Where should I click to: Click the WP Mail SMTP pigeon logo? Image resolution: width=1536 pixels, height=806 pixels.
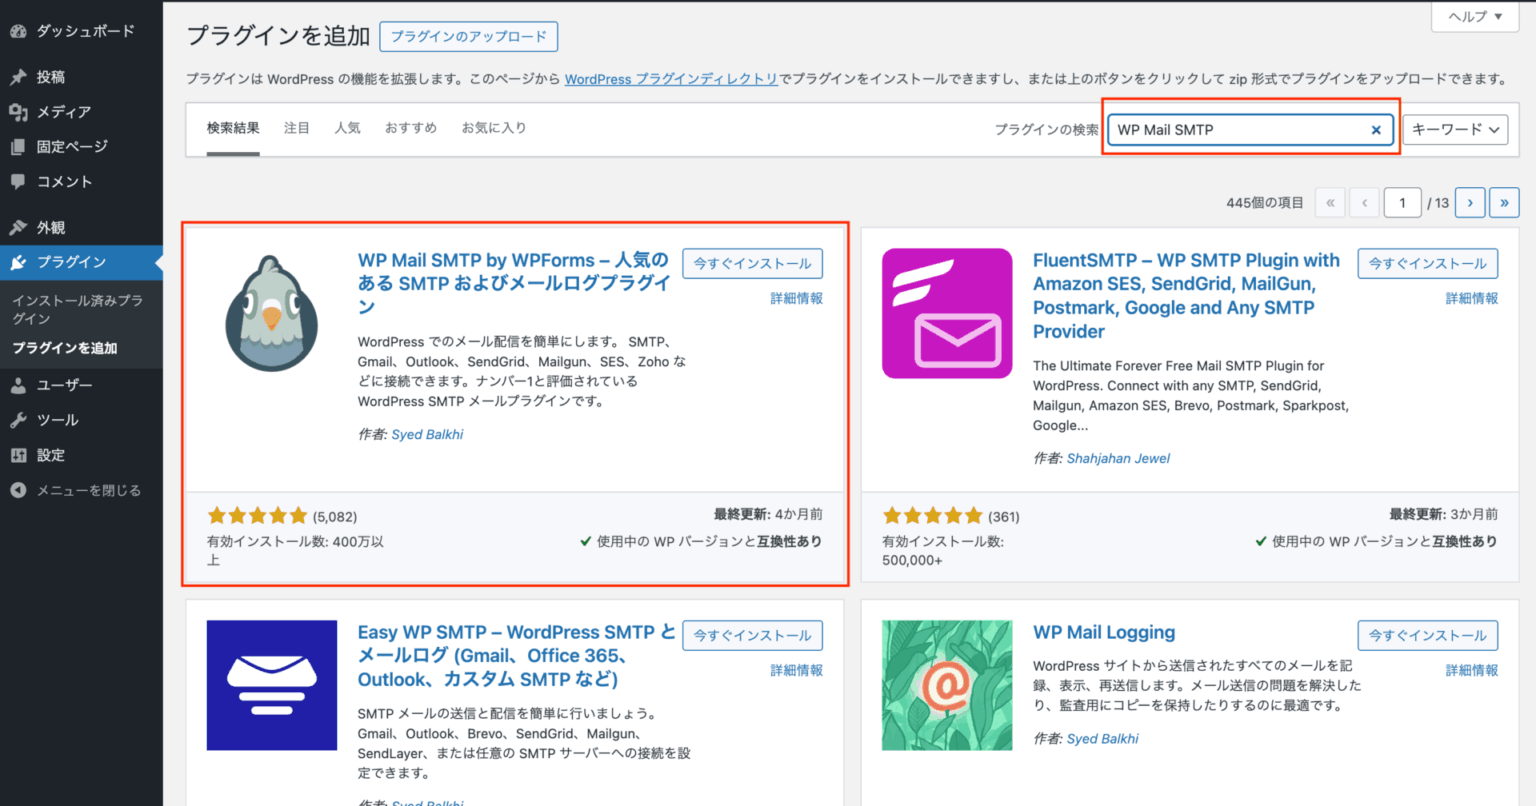coord(271,313)
